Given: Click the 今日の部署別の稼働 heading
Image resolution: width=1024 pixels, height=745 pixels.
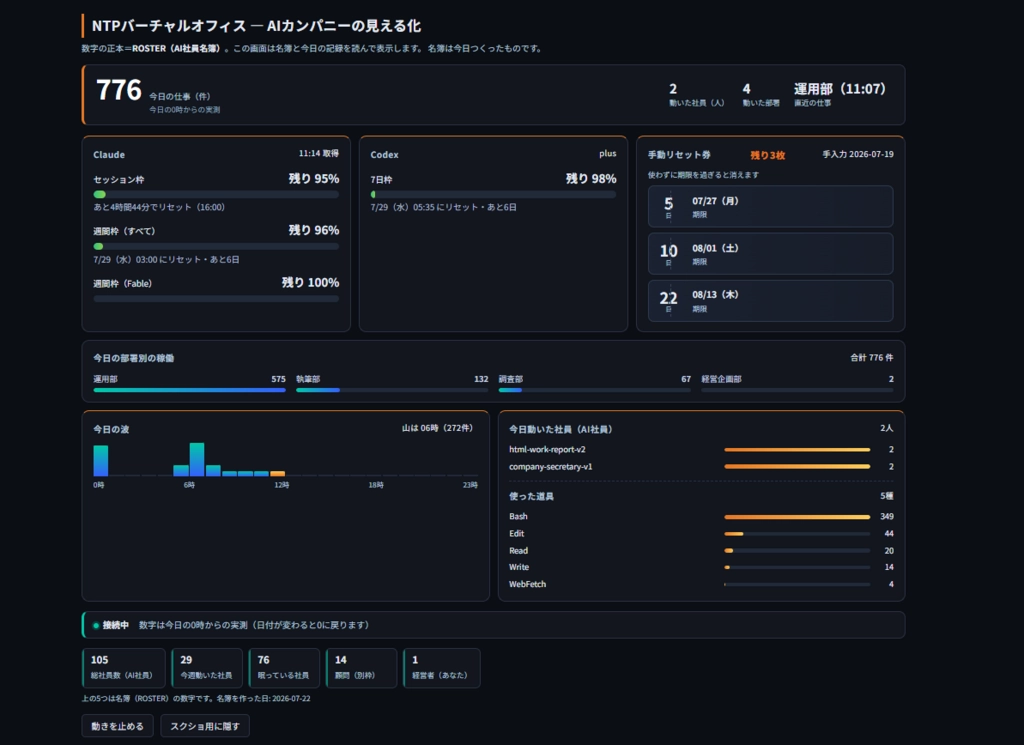Looking at the screenshot, I should 133,358.
